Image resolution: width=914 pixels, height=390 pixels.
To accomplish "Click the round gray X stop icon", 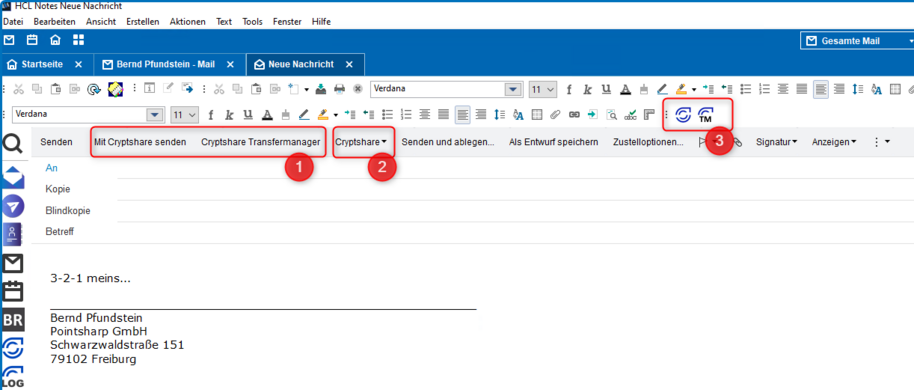I will pos(358,89).
